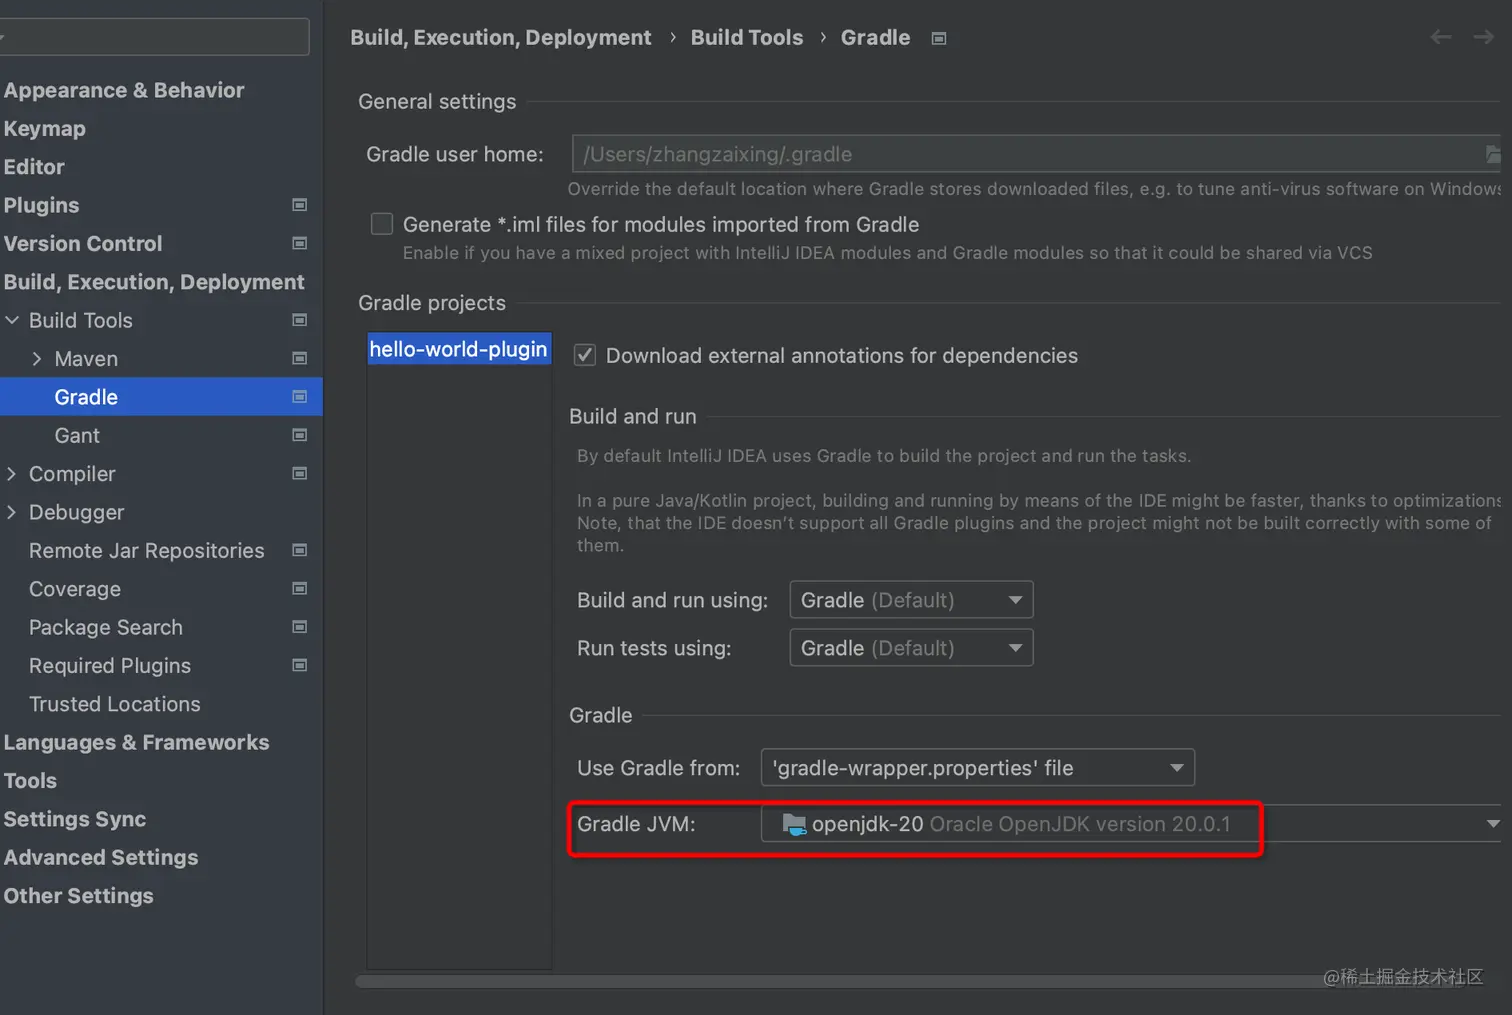Open Appearance & Behavior settings
The height and width of the screenshot is (1015, 1512).
point(124,90)
